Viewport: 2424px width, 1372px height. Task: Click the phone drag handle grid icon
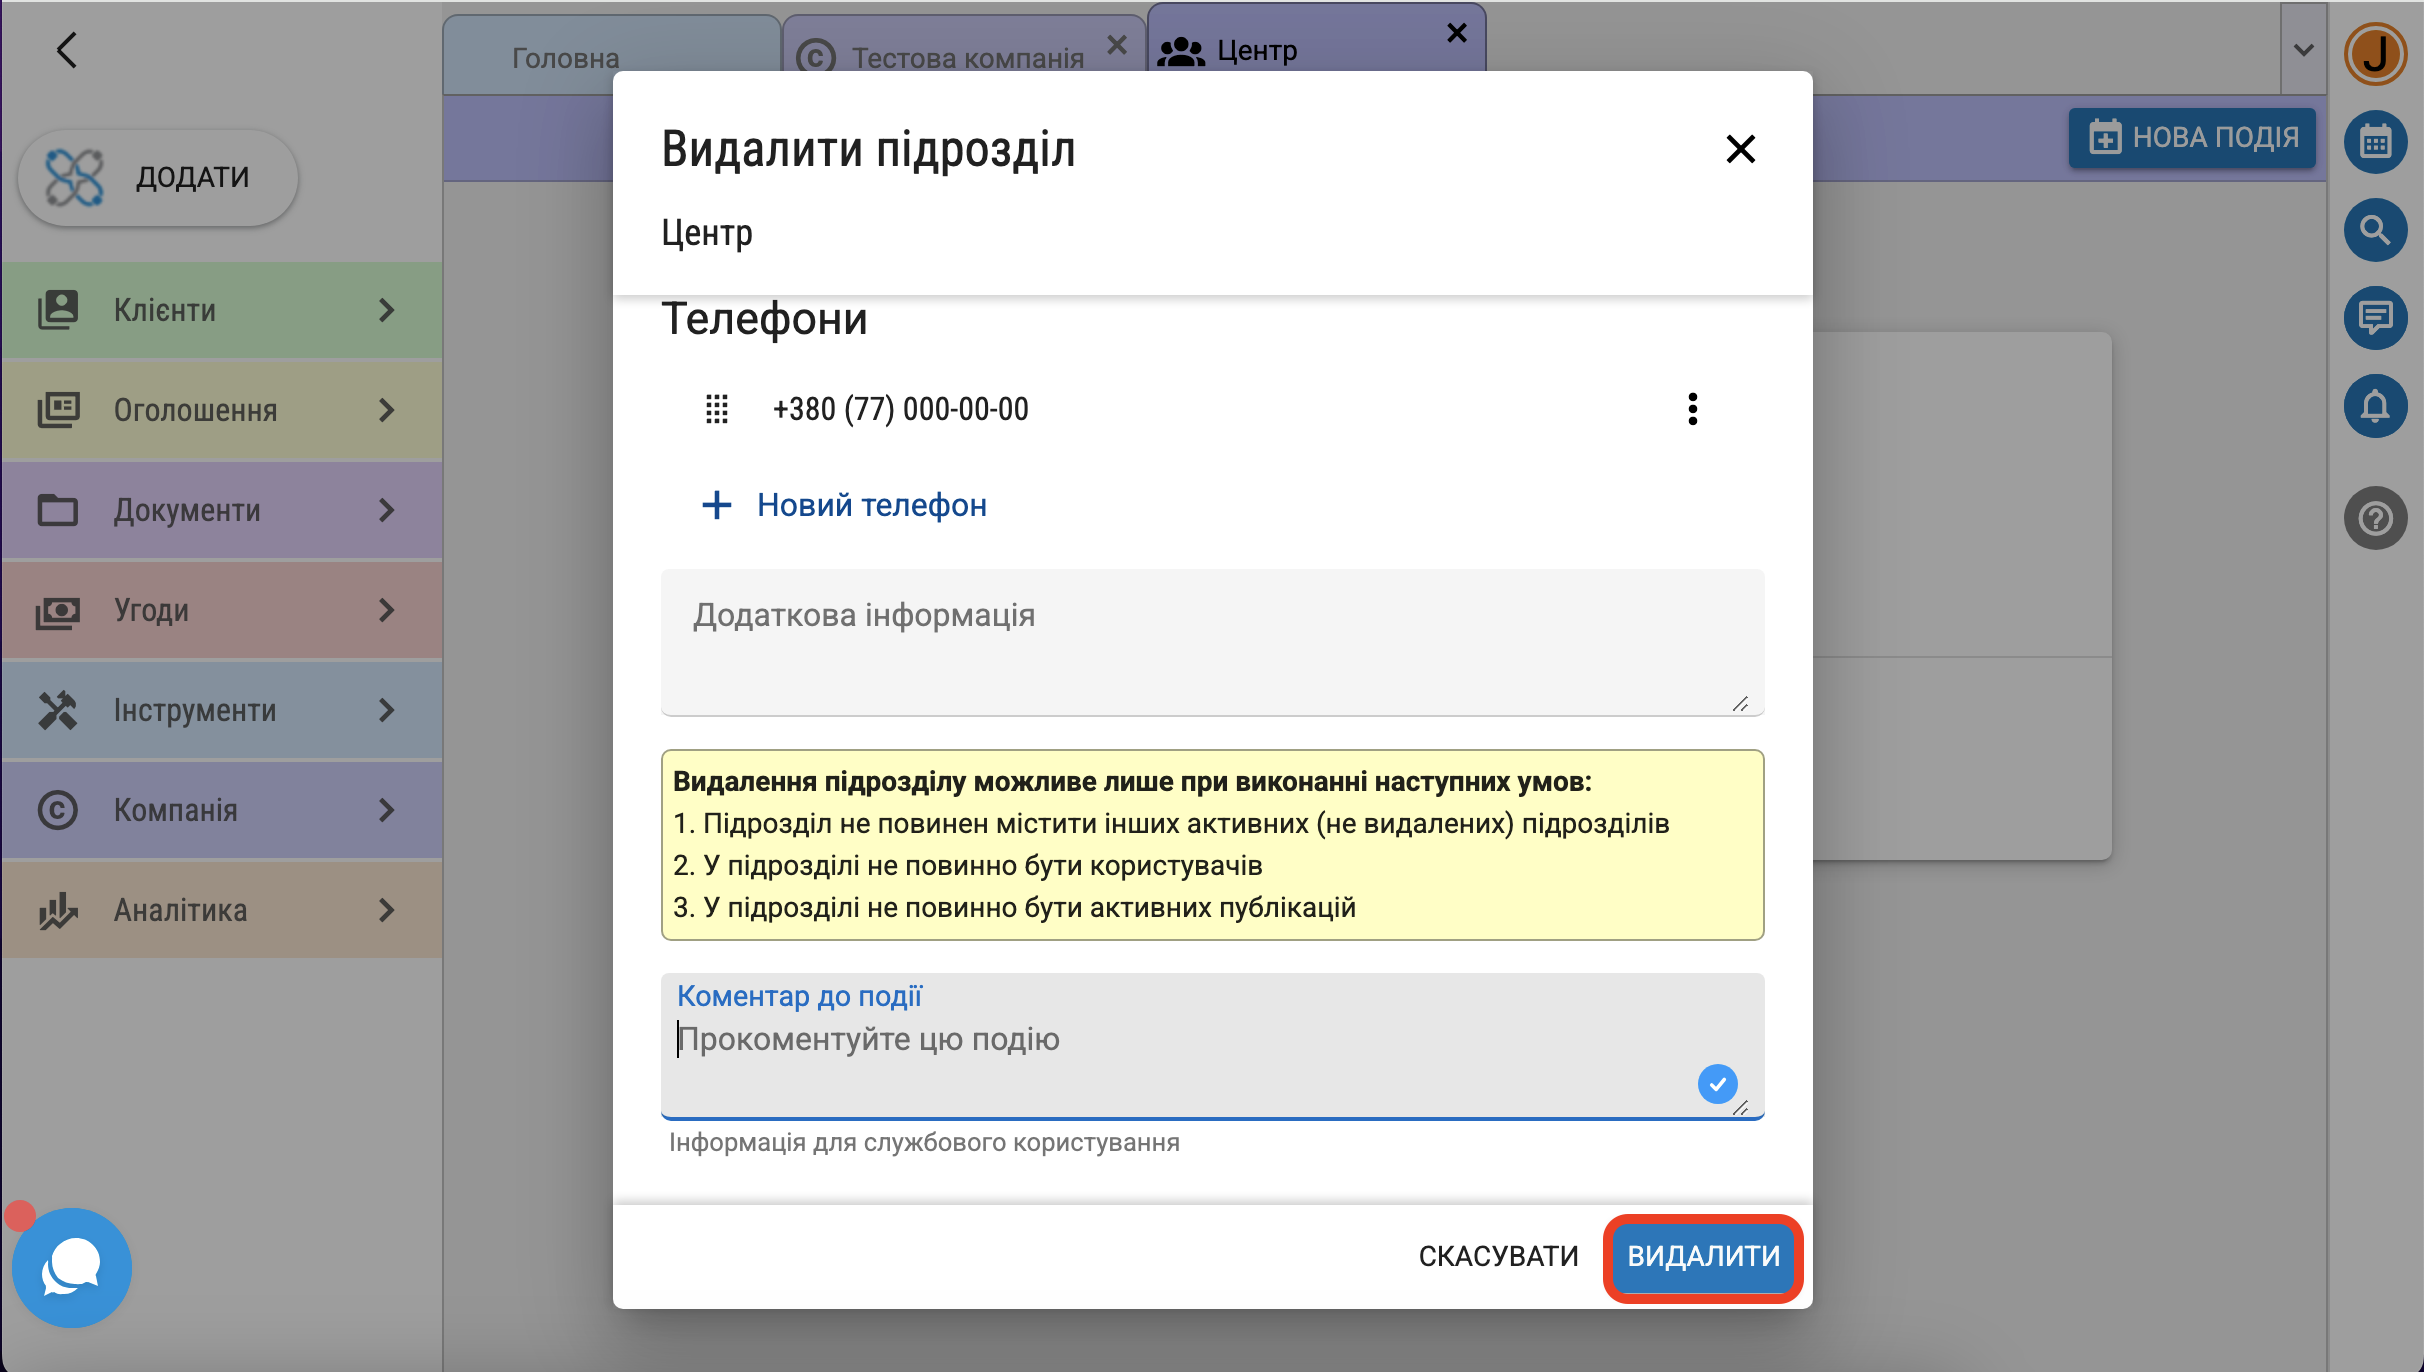click(x=716, y=409)
